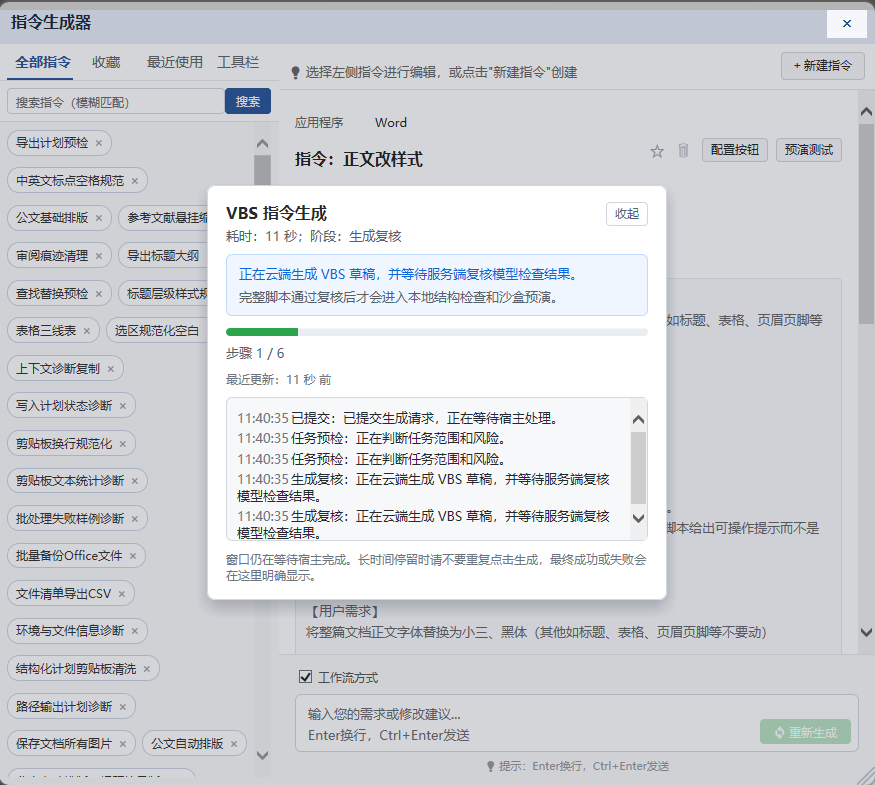
Task: Remove the 批量备份Office文件 tag with its x
Action: 133,556
